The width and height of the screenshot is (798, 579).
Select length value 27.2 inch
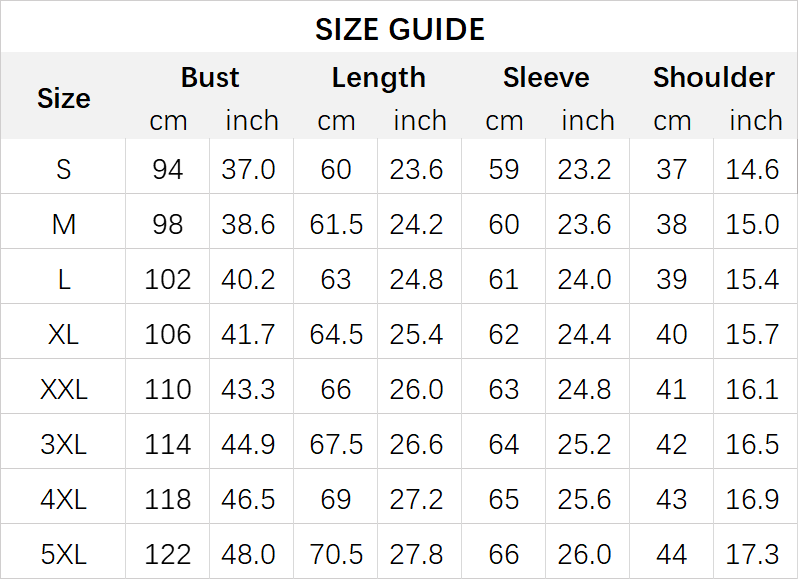(x=417, y=498)
